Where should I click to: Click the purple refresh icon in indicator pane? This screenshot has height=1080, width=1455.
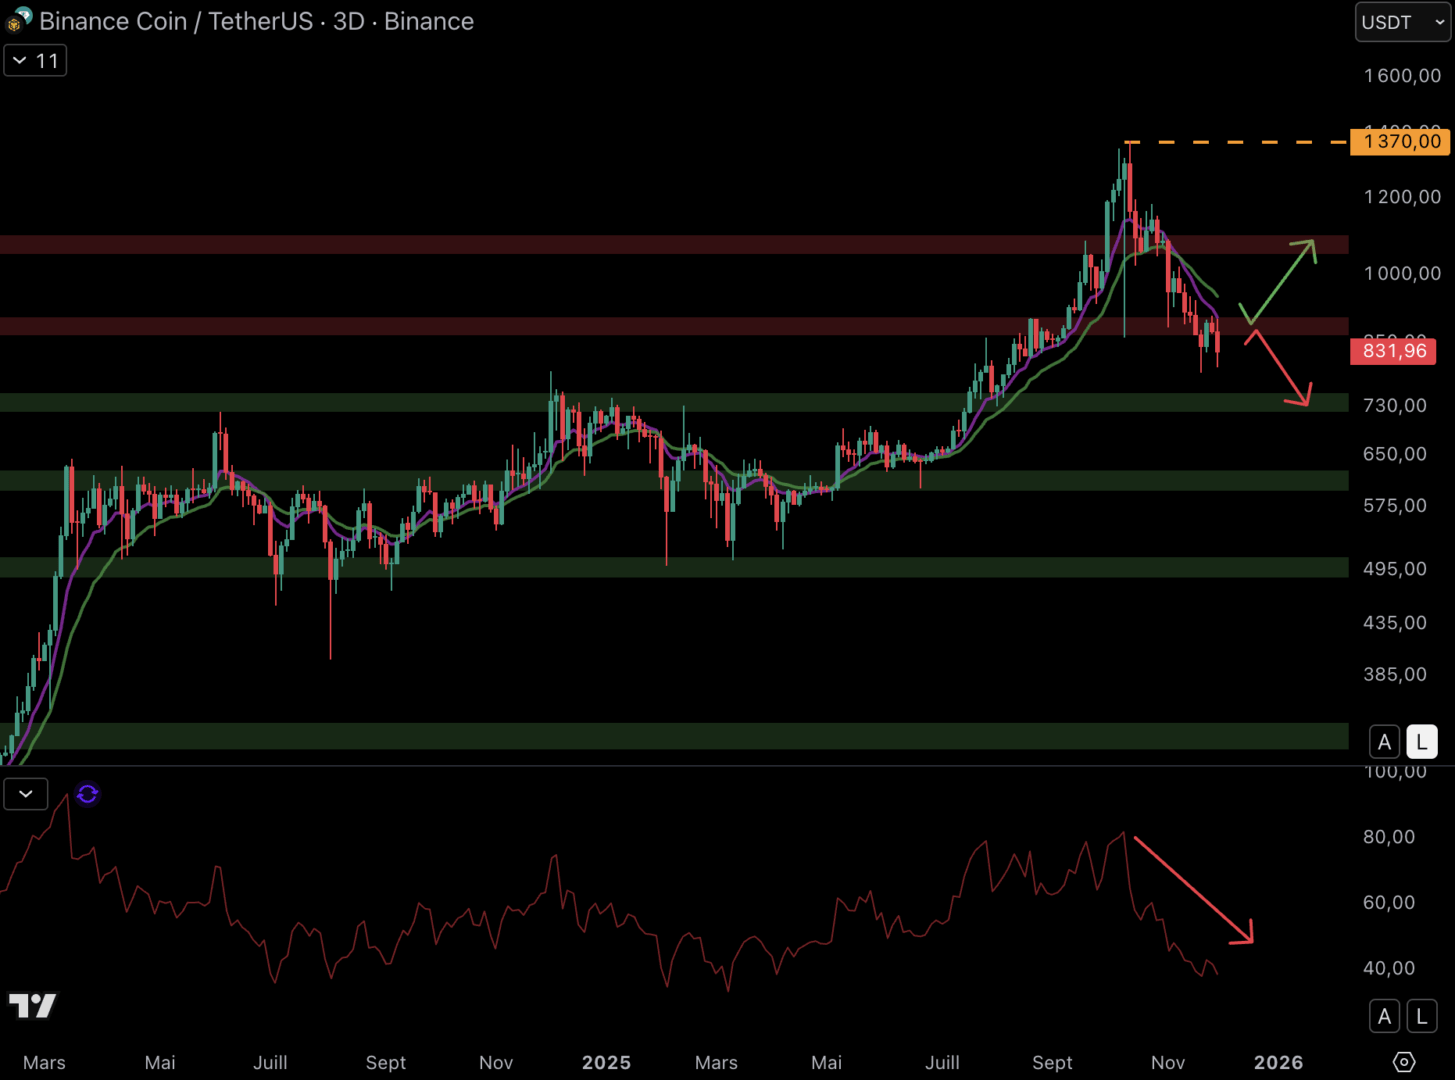coord(87,794)
